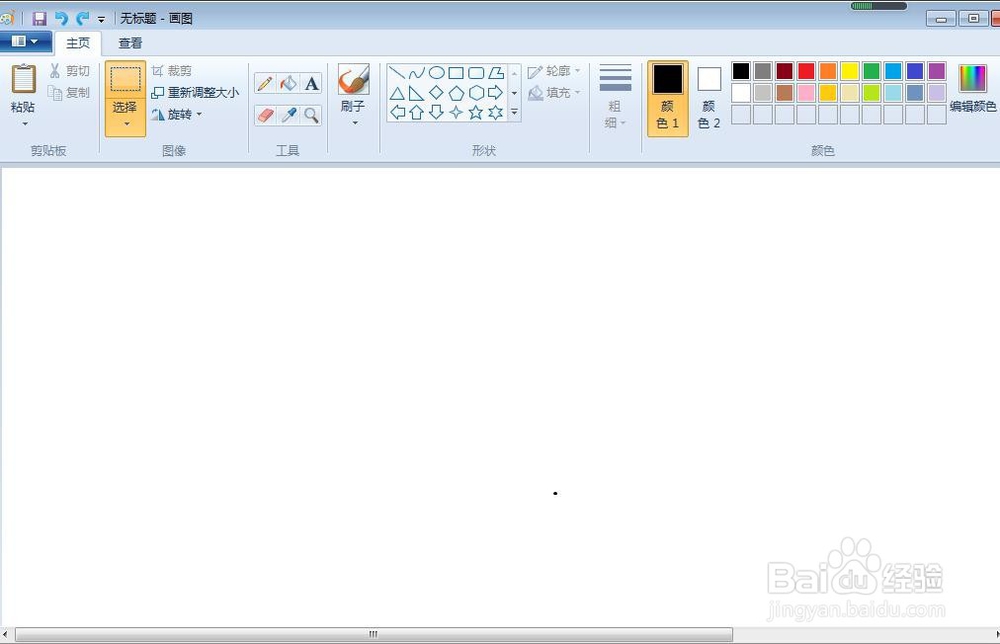The image size is (1000, 644).
Task: Choose the hexagon shape
Action: point(476,93)
